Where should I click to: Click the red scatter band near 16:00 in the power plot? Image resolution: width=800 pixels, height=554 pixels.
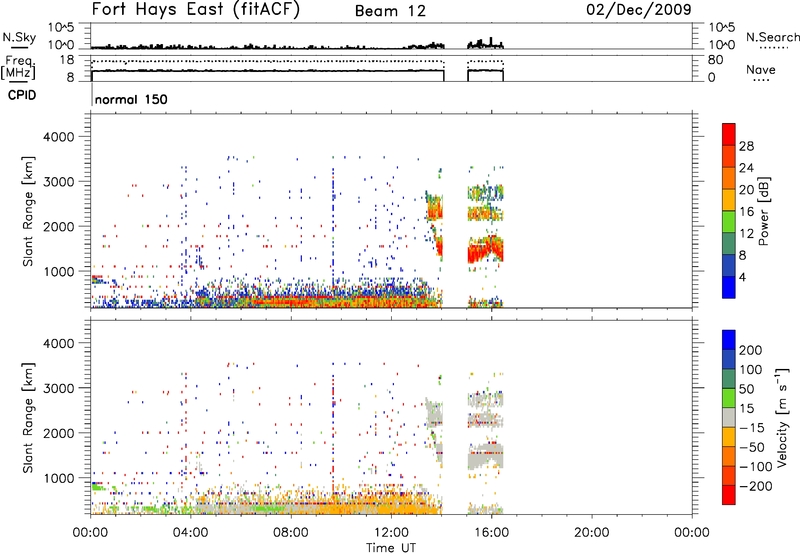pos(485,250)
